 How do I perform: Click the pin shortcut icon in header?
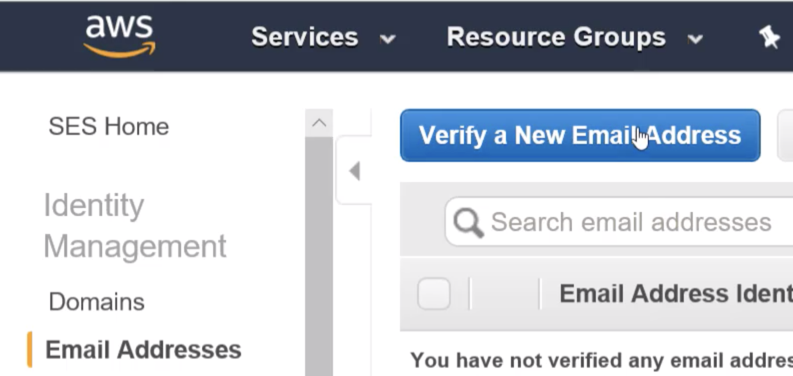coord(769,37)
